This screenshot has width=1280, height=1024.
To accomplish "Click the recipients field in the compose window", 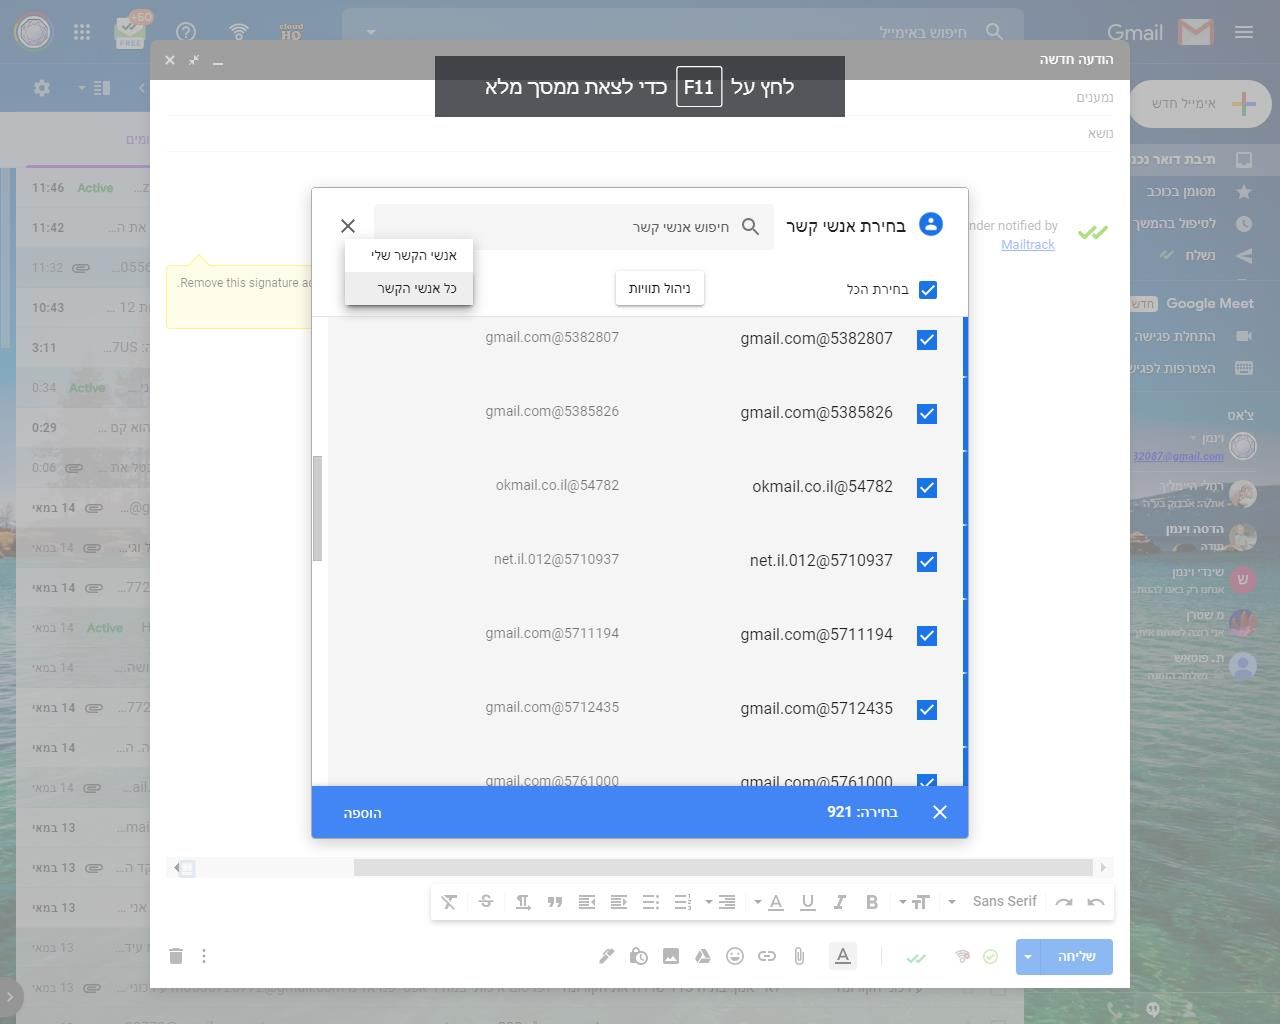I will (640, 97).
